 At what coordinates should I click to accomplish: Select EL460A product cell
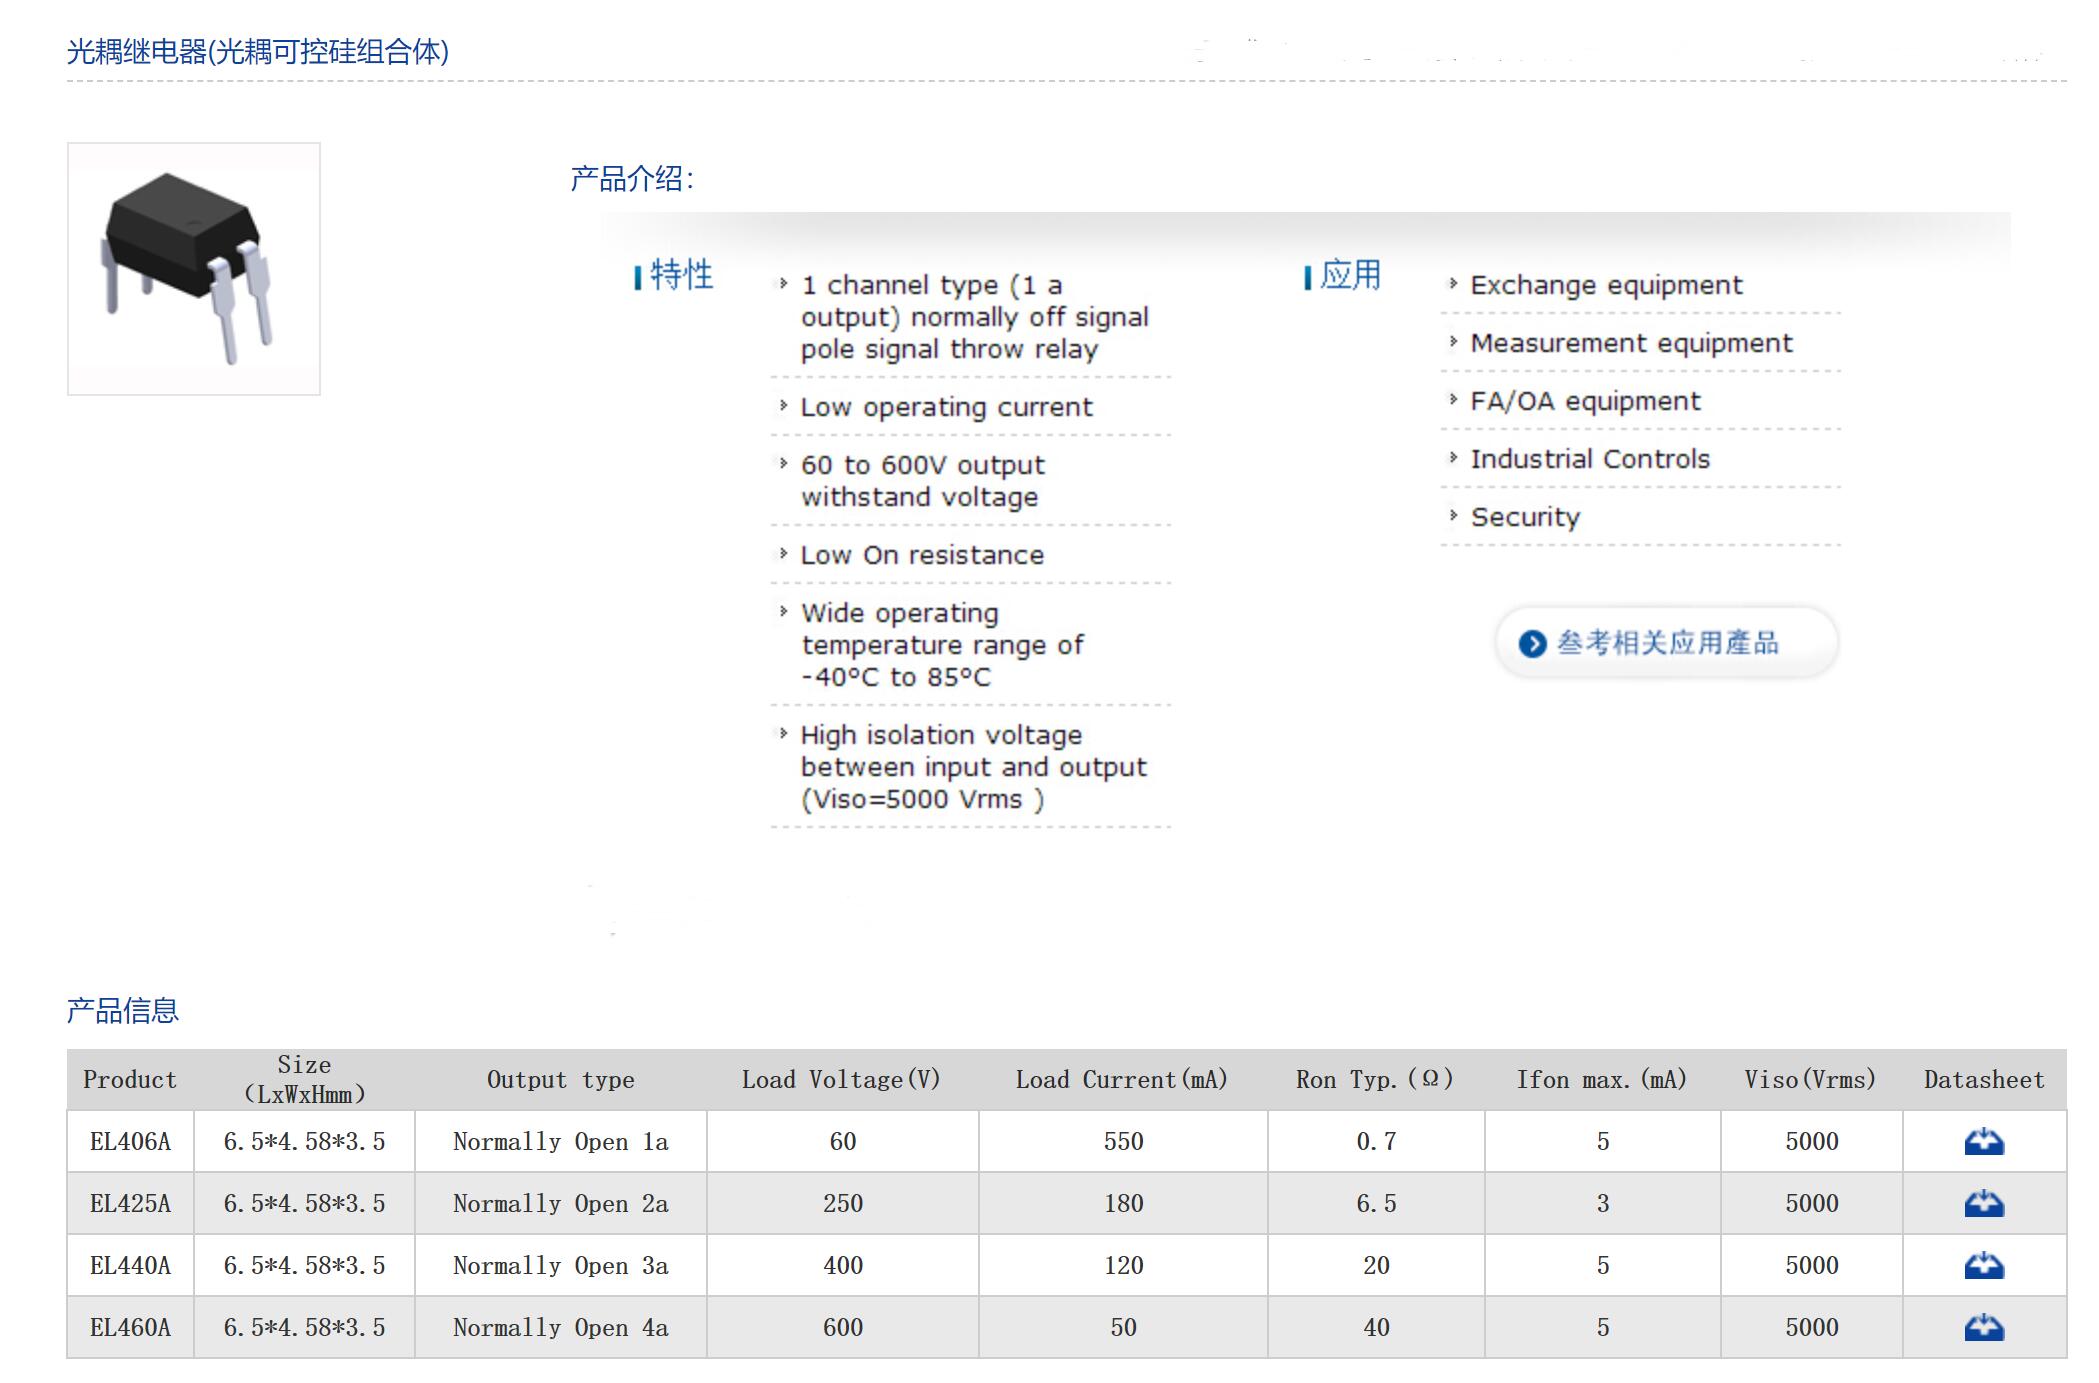[130, 1328]
